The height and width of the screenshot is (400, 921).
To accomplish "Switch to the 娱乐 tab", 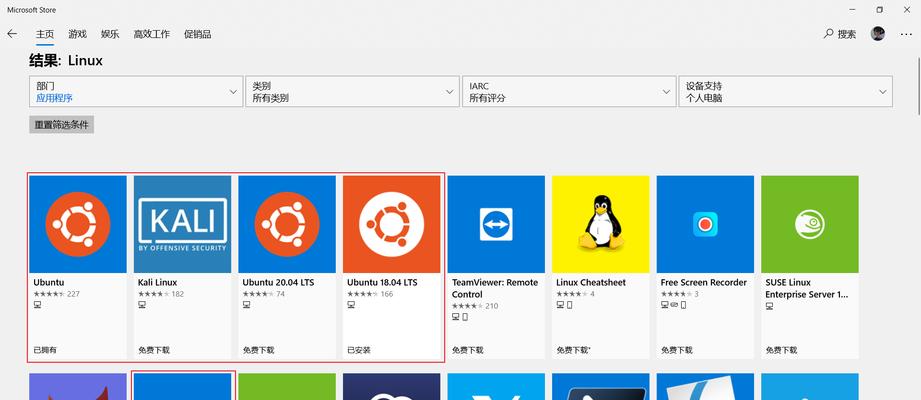I will click(110, 34).
